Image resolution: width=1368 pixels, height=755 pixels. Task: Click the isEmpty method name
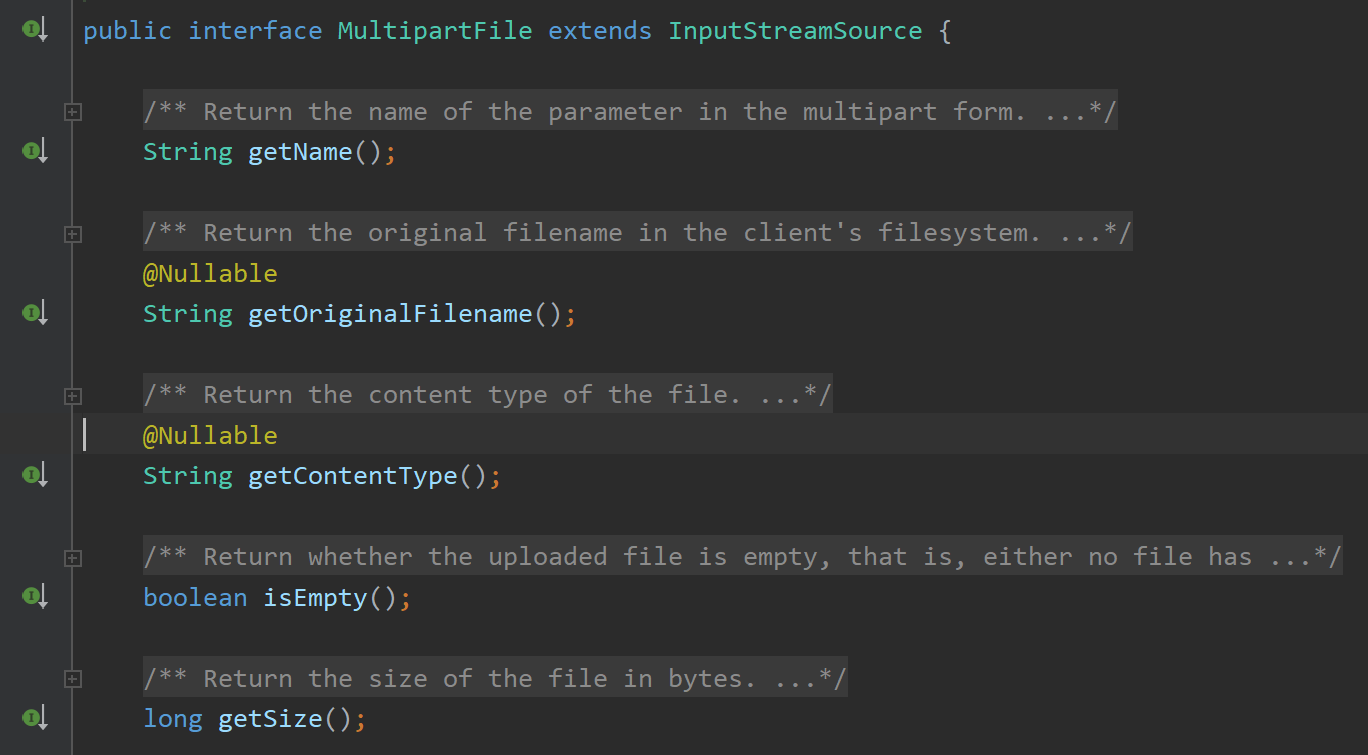[315, 598]
